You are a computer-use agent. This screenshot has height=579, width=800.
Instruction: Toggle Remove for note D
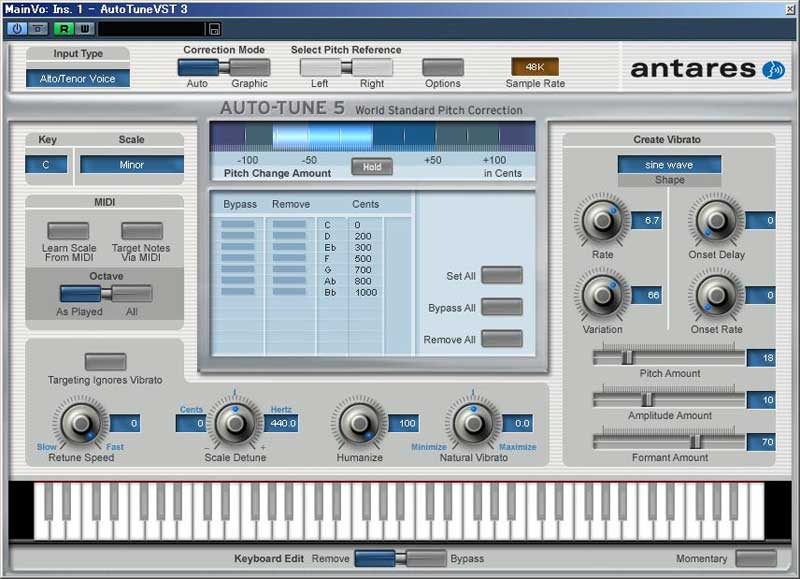coord(289,236)
